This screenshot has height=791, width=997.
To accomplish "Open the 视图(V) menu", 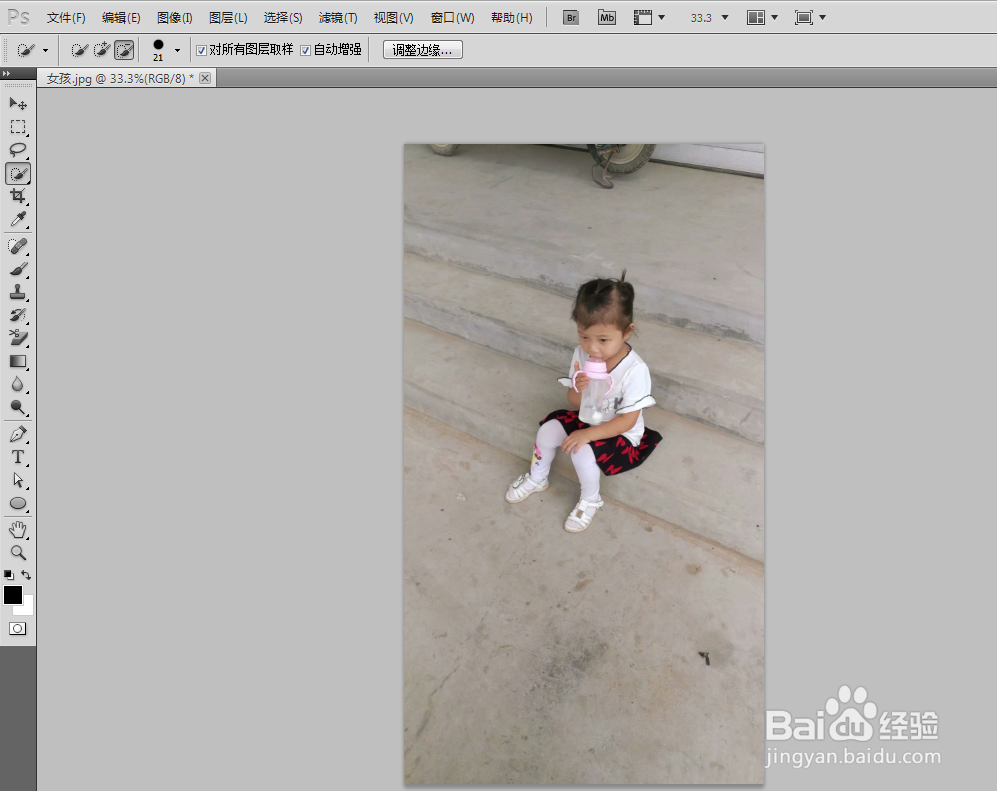I will tap(393, 18).
